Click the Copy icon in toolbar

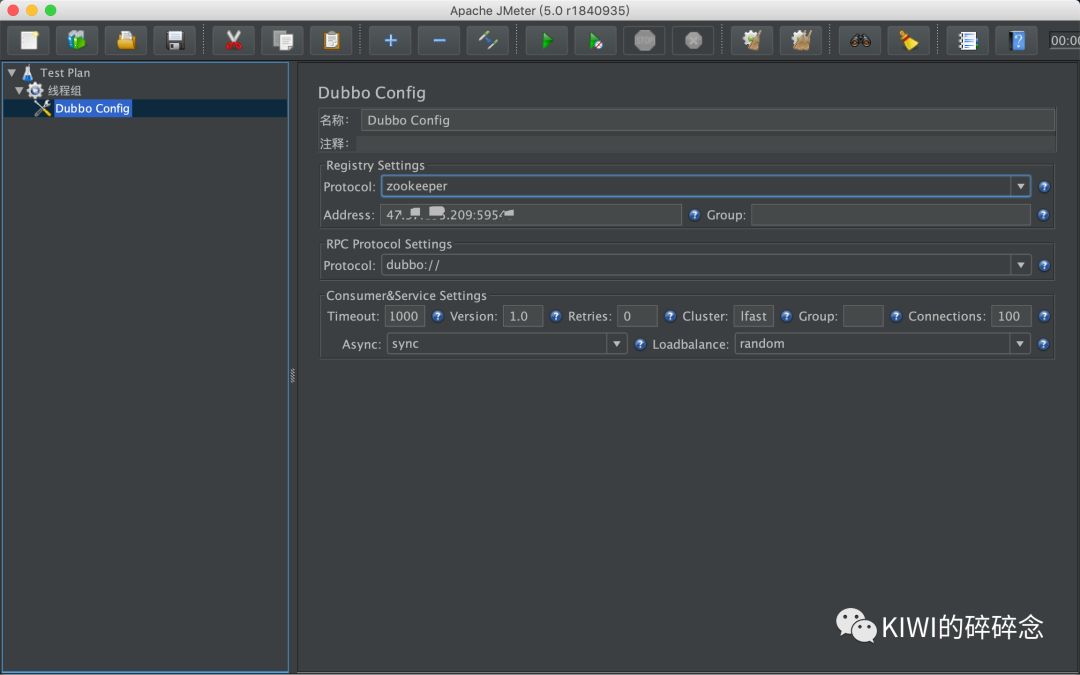point(282,41)
